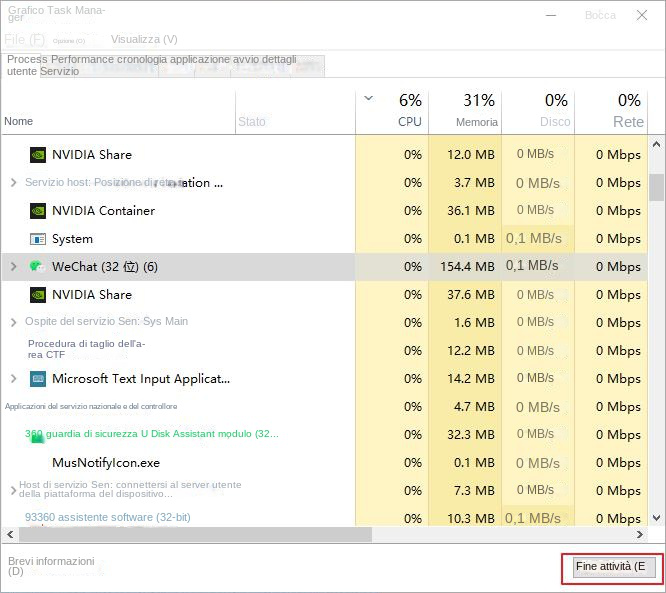Click icon of NVIDIA Share using 37.6 MB
Viewport: 666px width, 593px height.
click(38, 295)
